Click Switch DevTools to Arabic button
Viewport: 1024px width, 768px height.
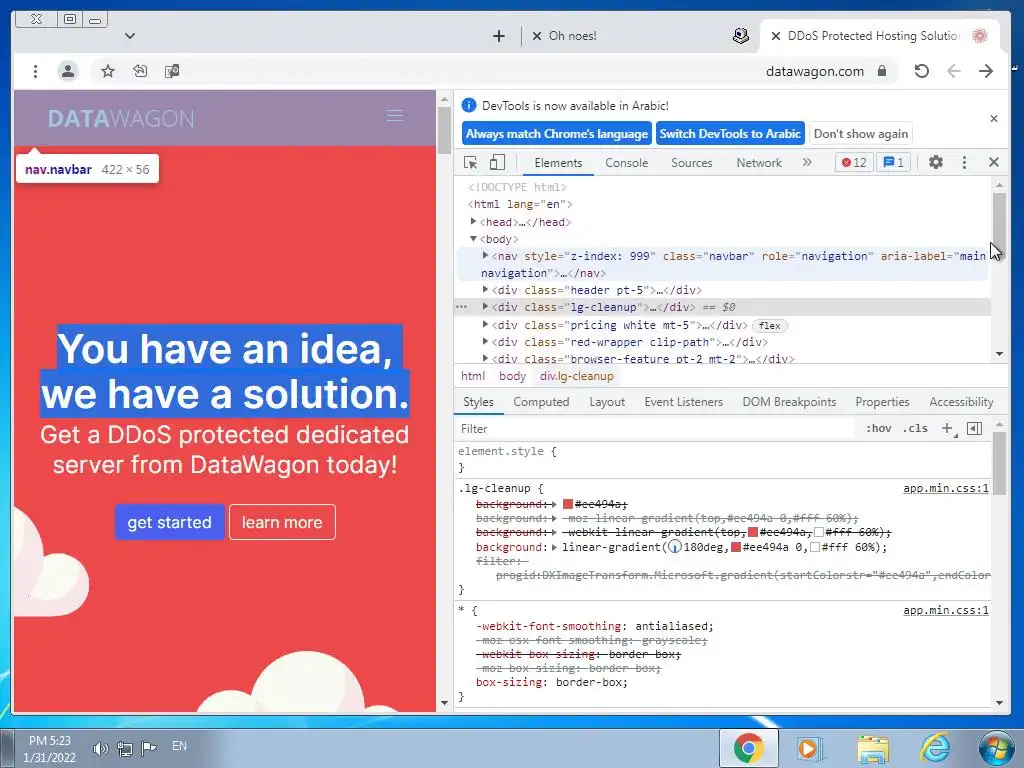(729, 134)
